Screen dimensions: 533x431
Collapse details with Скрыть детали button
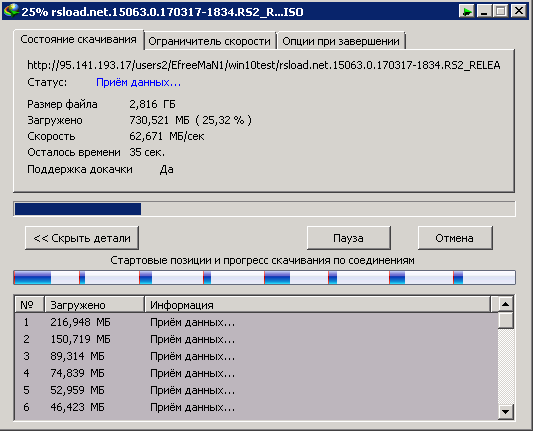tap(82, 238)
